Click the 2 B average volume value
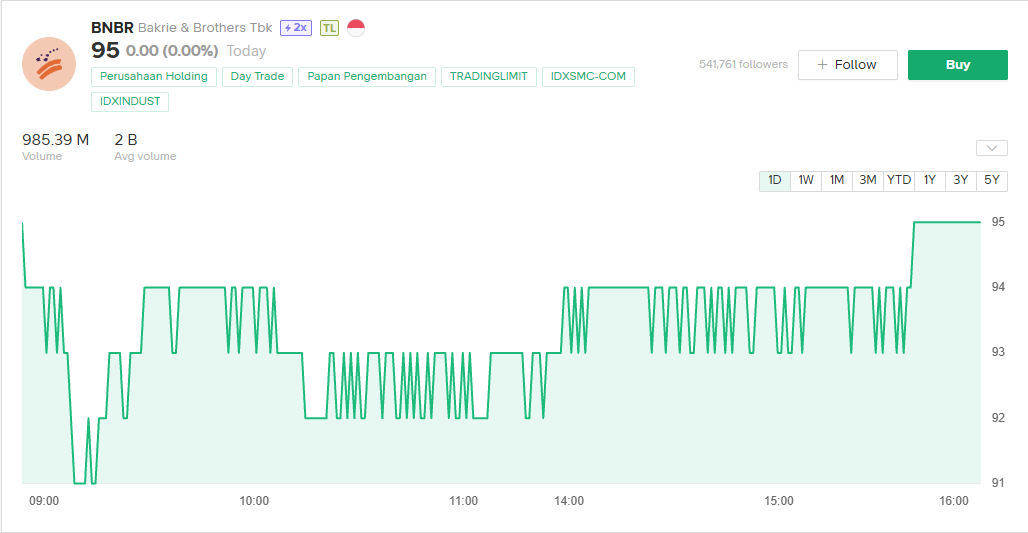1028x533 pixels. [x=126, y=140]
